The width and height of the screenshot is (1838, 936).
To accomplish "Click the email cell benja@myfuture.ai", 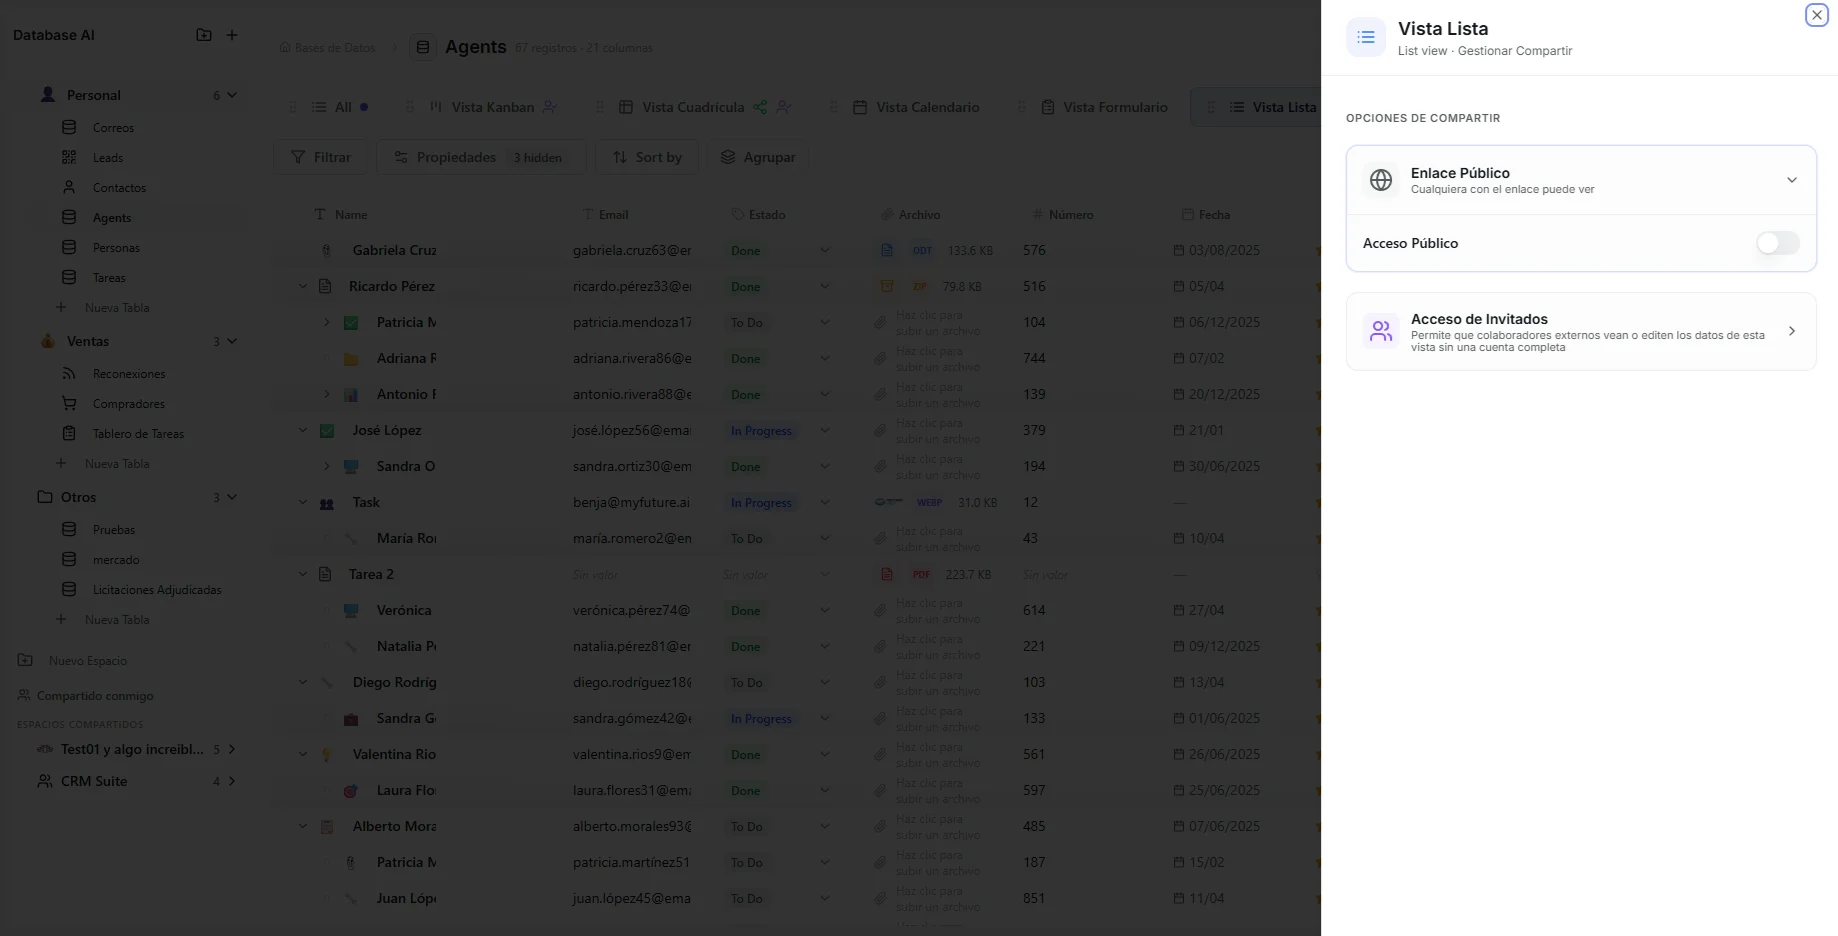I will (x=631, y=502).
